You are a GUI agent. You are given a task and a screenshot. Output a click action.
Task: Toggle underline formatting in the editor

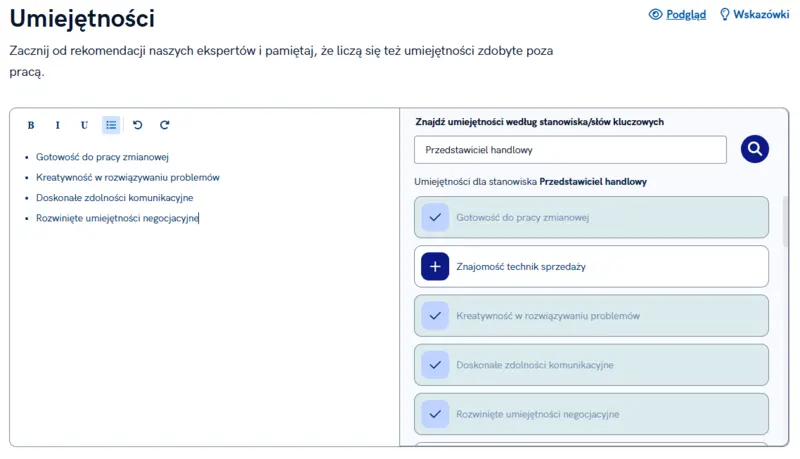[84, 125]
